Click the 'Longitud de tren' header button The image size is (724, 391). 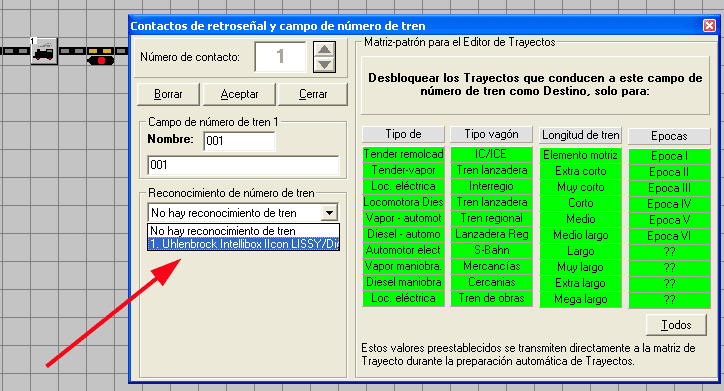coord(580,135)
